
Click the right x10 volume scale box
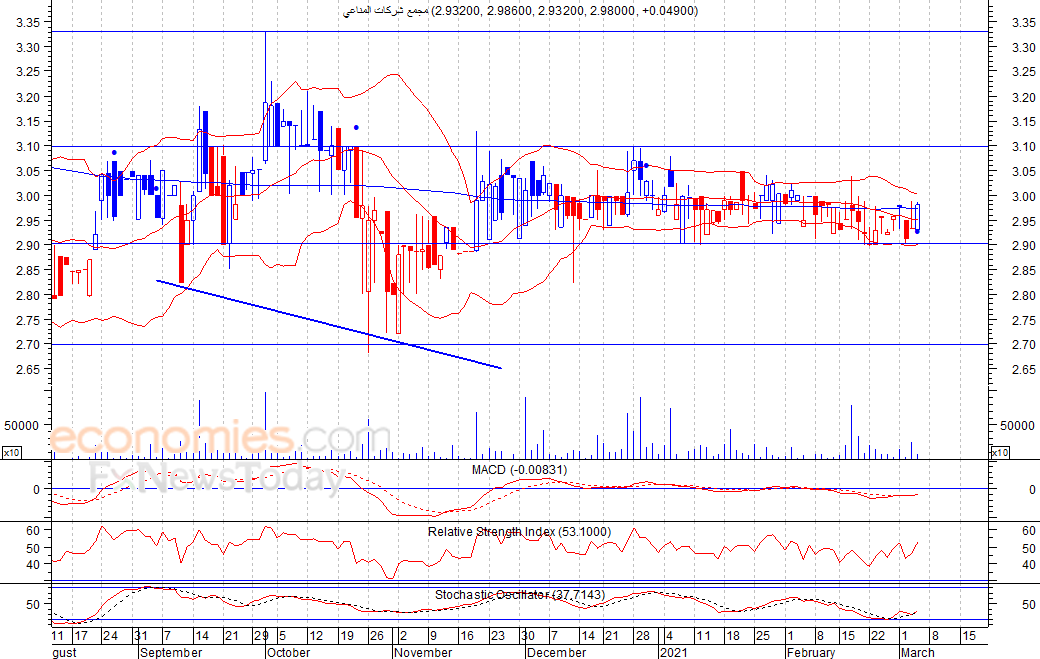pos(997,453)
